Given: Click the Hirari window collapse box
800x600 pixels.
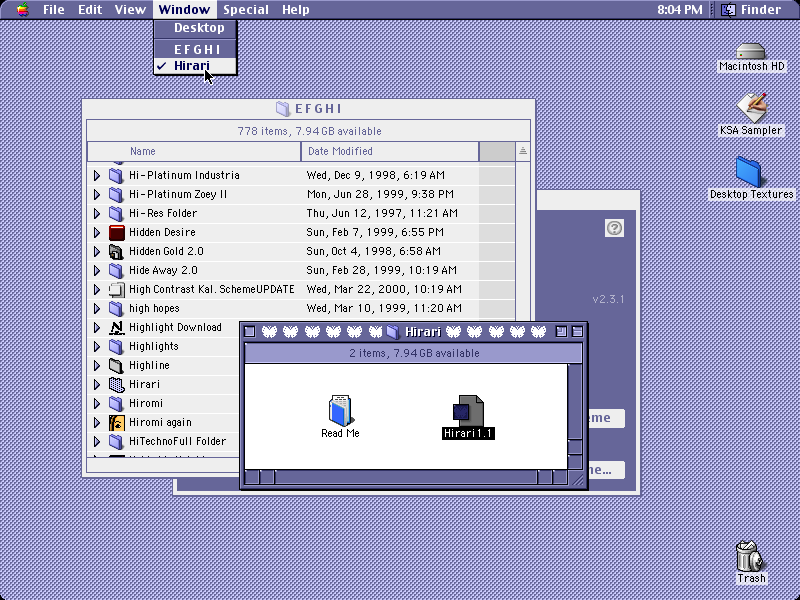Looking at the screenshot, I should [x=577, y=332].
